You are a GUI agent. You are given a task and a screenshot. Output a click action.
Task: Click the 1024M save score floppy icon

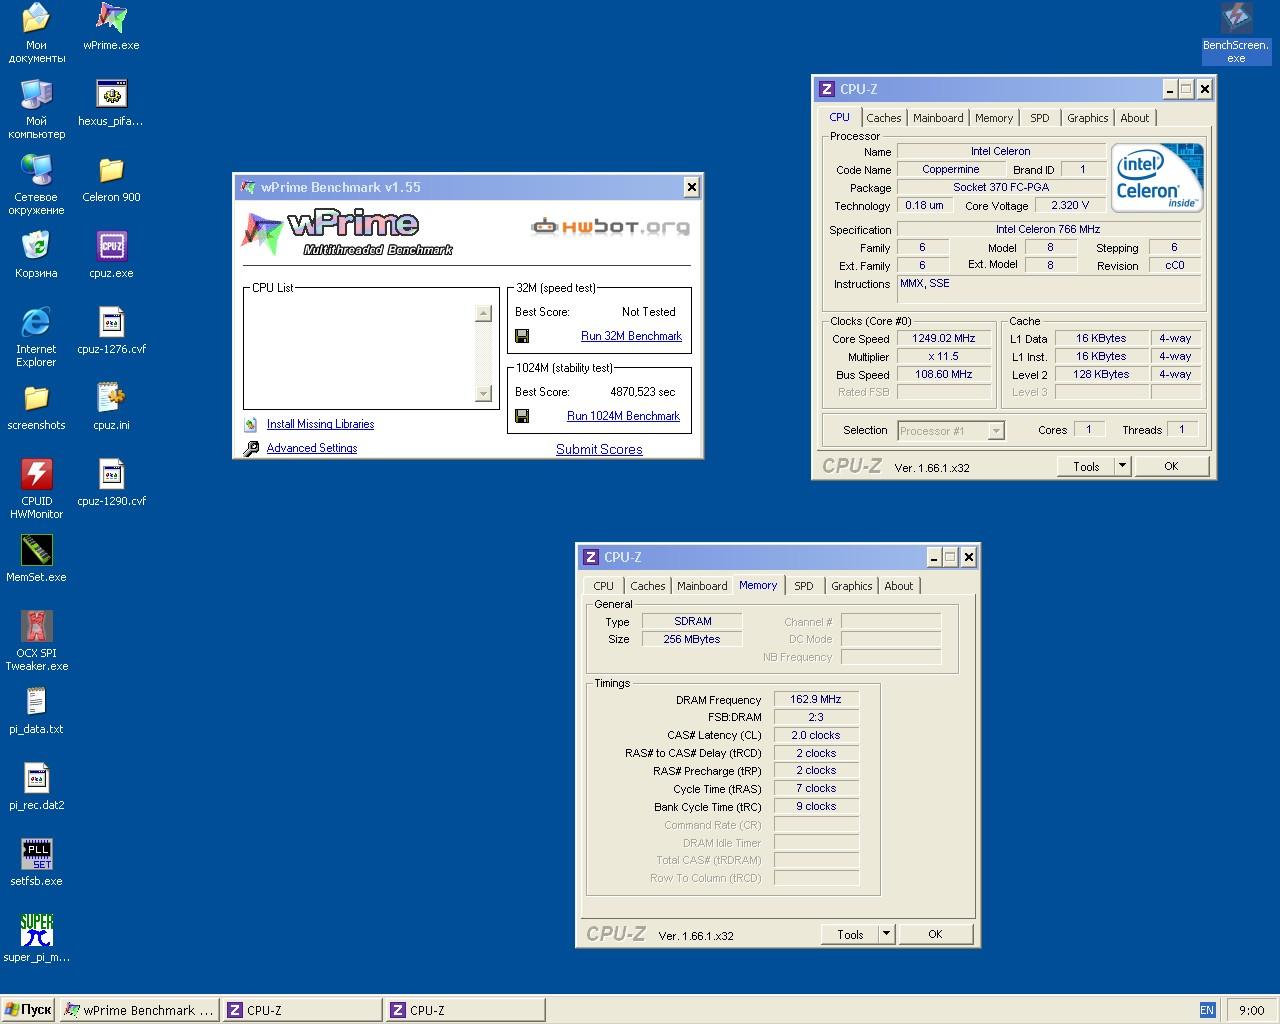pos(521,416)
